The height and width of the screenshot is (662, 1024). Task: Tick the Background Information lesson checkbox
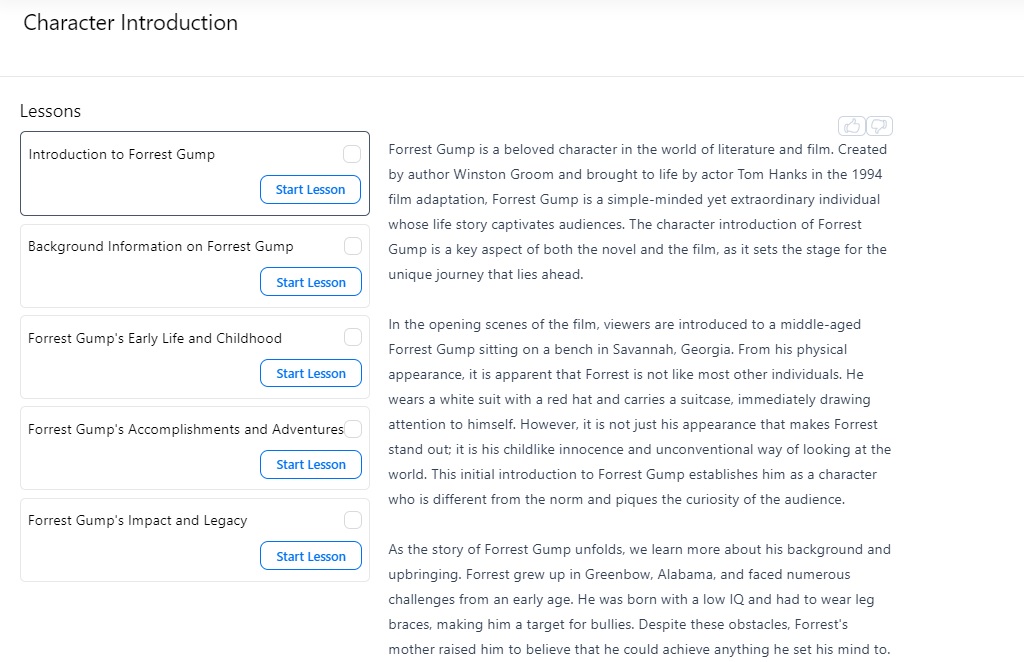pyautogui.click(x=353, y=246)
